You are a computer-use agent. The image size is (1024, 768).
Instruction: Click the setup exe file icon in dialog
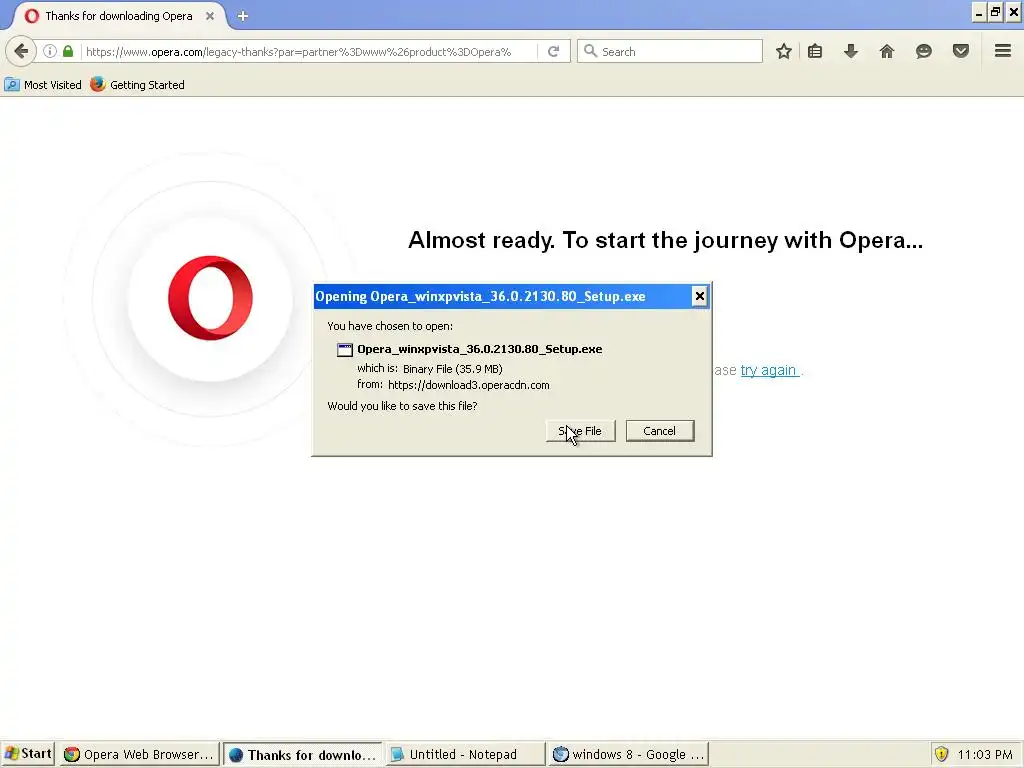tap(344, 349)
